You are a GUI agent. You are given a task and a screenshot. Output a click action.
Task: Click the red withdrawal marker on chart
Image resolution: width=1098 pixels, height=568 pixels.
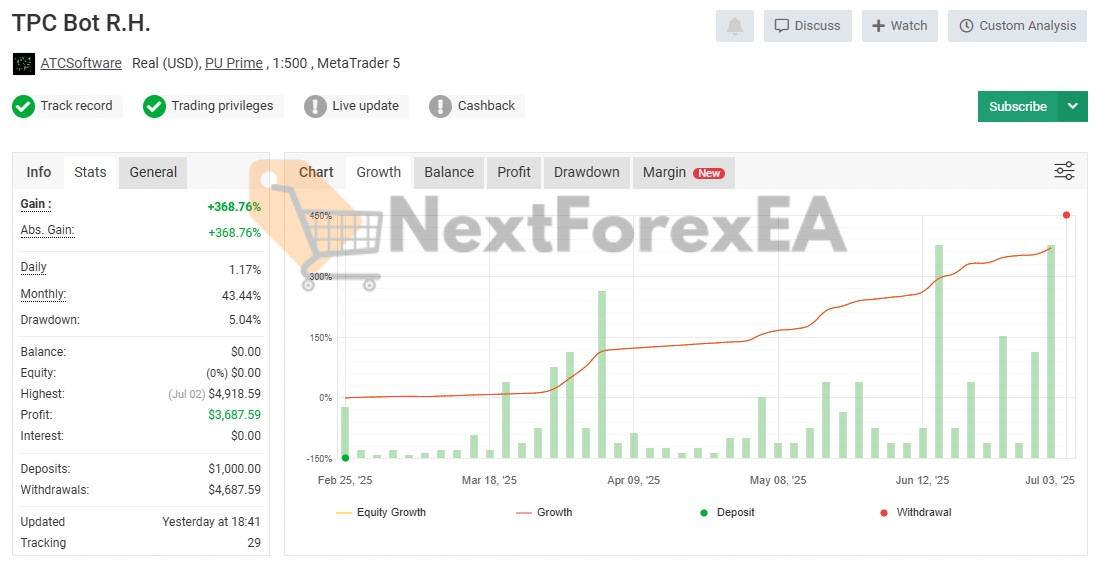[x=1066, y=215]
